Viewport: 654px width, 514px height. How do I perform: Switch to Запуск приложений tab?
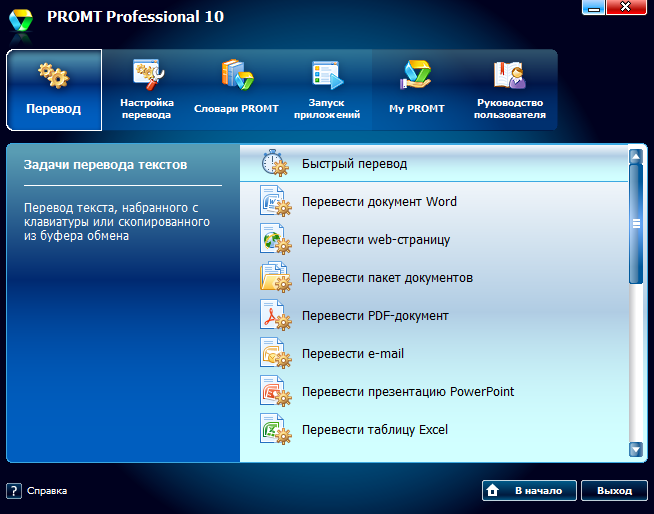click(x=327, y=90)
